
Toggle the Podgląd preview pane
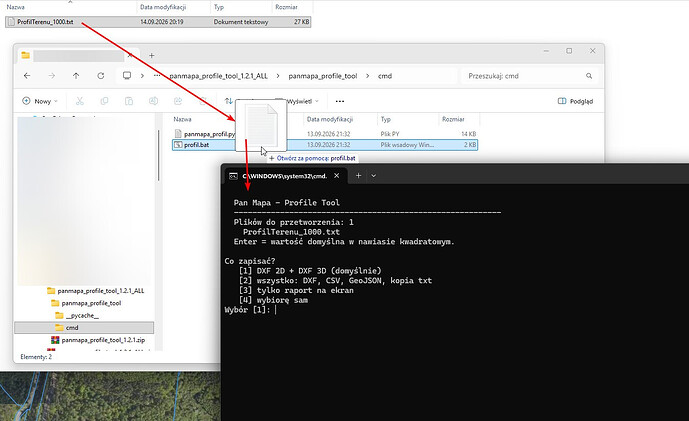(x=575, y=101)
